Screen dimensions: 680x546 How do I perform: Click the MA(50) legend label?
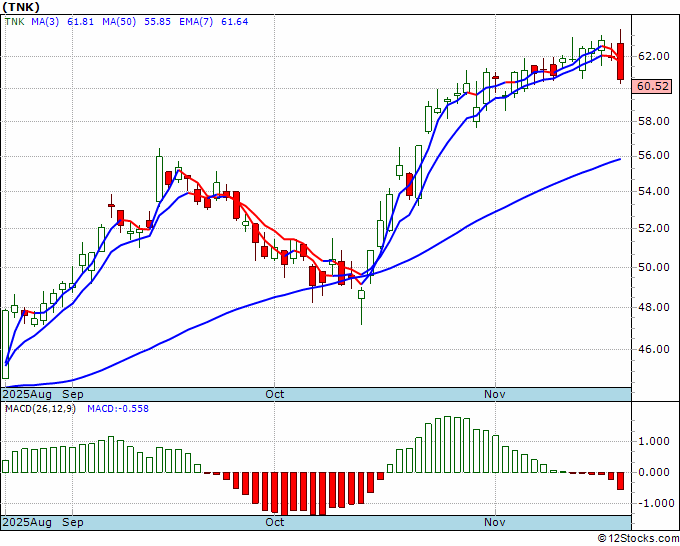[119, 22]
